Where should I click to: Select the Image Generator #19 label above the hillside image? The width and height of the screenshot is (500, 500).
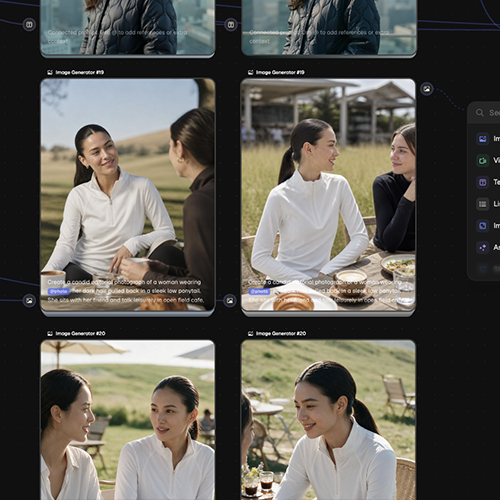[x=76, y=72]
